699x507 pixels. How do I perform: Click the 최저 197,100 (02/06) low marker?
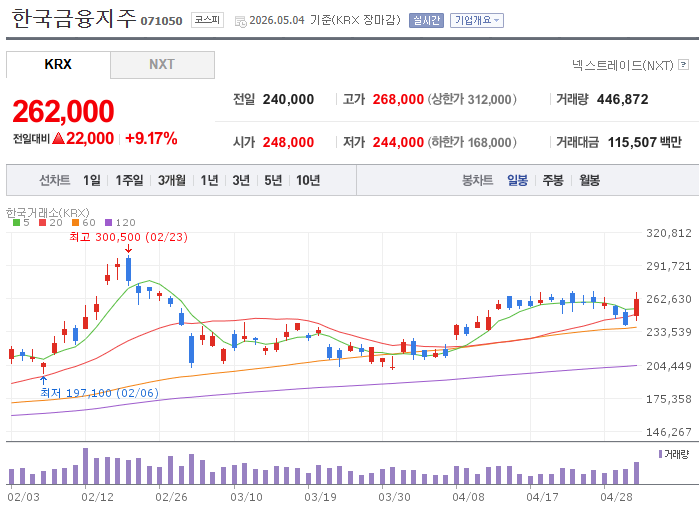pos(99,393)
